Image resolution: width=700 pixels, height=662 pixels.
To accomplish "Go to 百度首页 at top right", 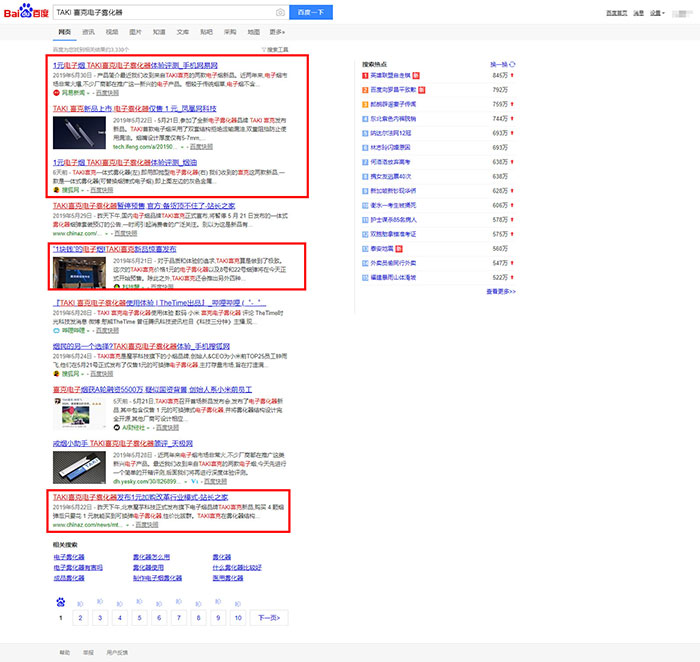I will tap(617, 13).
